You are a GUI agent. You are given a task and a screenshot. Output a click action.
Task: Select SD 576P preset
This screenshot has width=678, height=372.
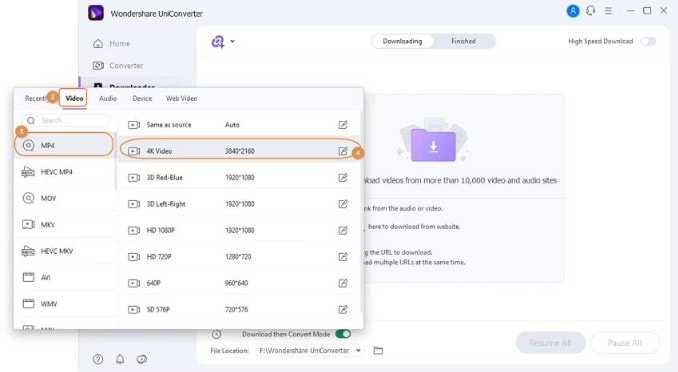click(x=239, y=309)
